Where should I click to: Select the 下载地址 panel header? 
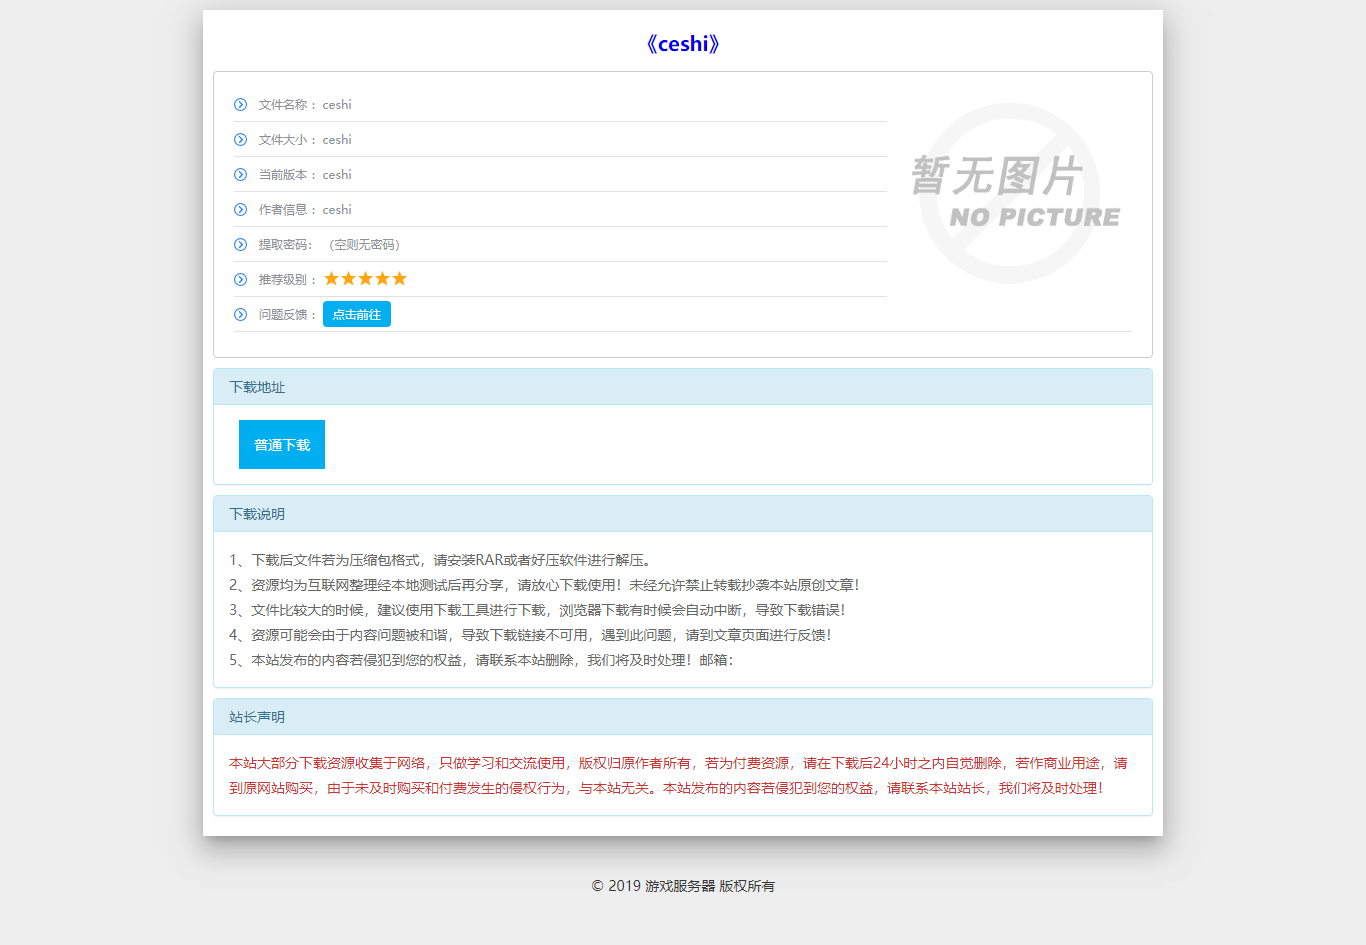tap(683, 387)
